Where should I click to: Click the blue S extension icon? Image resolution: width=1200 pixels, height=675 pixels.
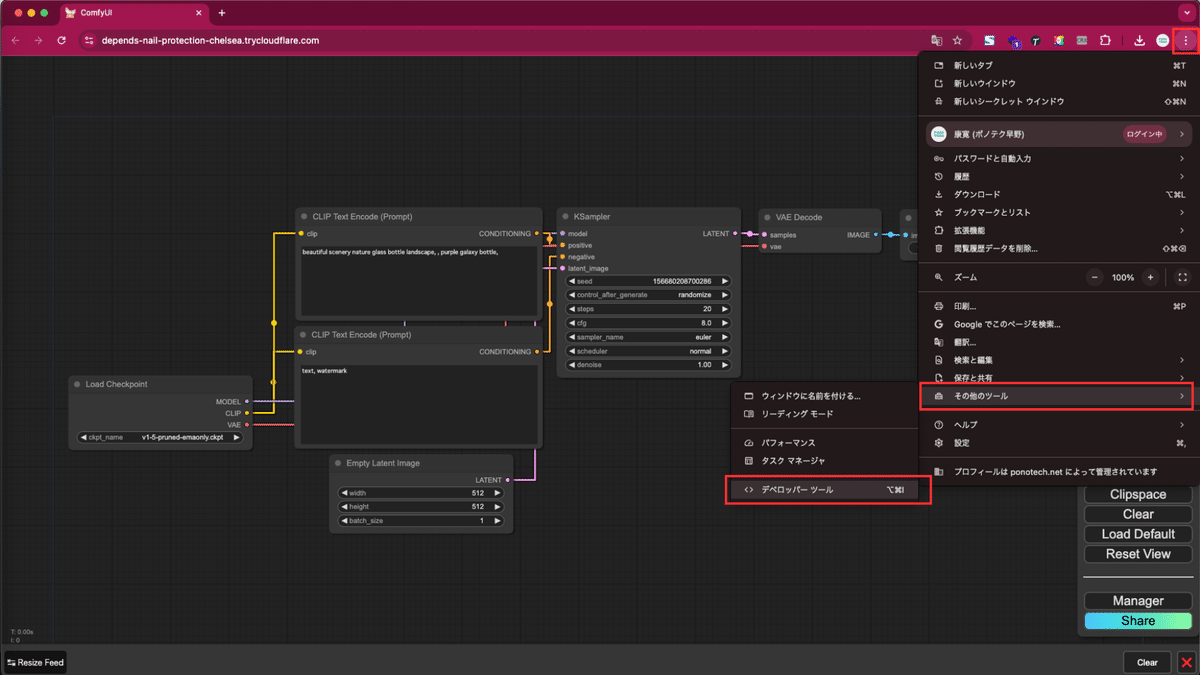pos(989,41)
